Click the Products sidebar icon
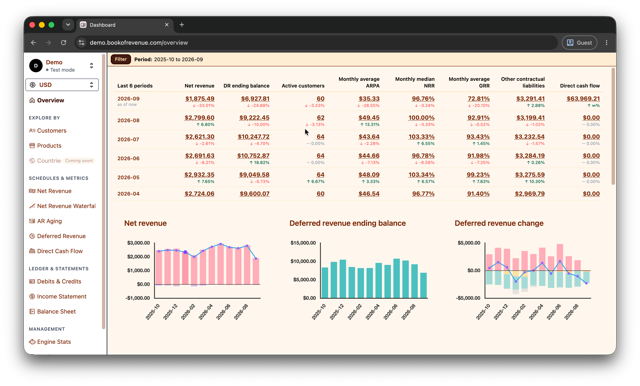The image size is (640, 386). (32, 146)
